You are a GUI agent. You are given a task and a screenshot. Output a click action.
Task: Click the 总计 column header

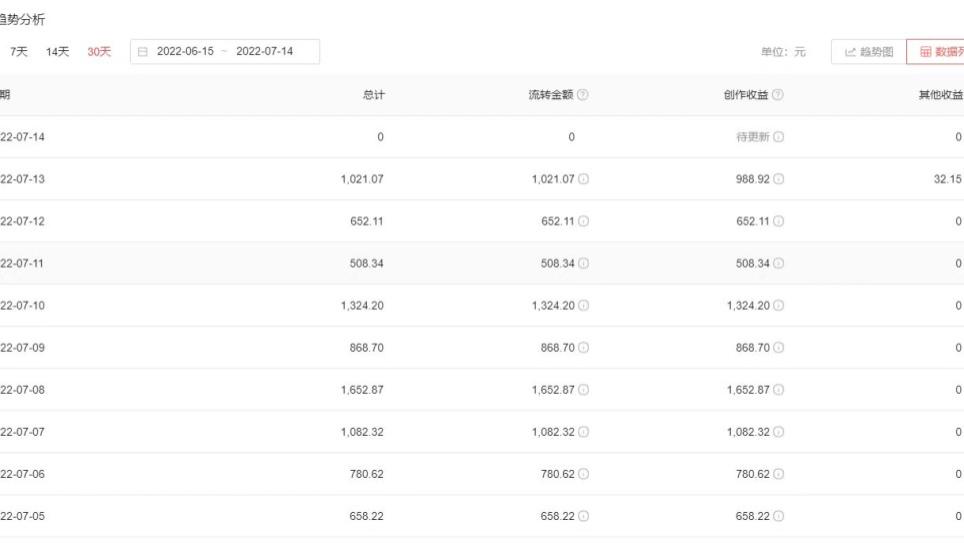(373, 95)
